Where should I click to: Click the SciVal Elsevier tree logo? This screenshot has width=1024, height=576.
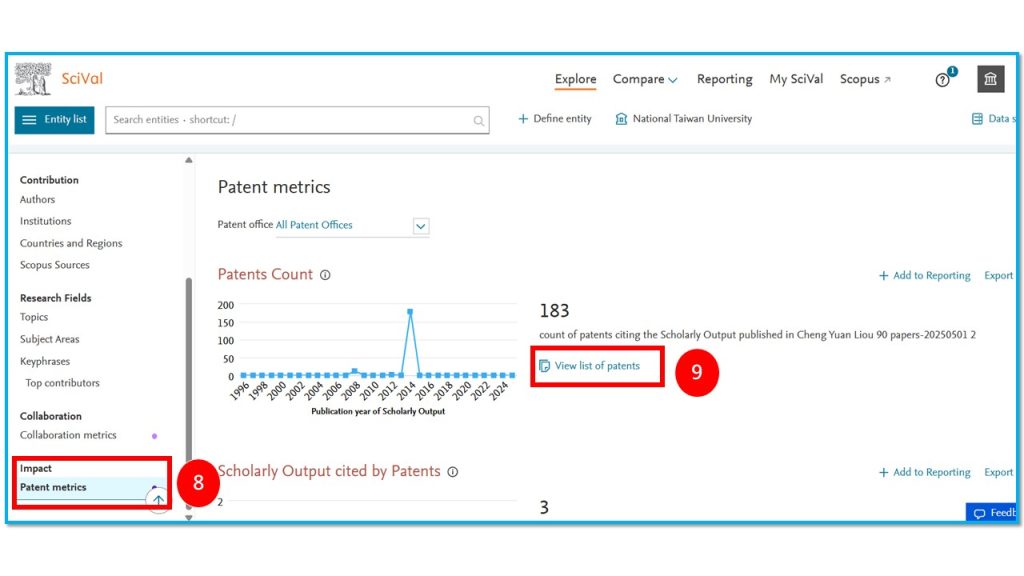click(x=33, y=79)
